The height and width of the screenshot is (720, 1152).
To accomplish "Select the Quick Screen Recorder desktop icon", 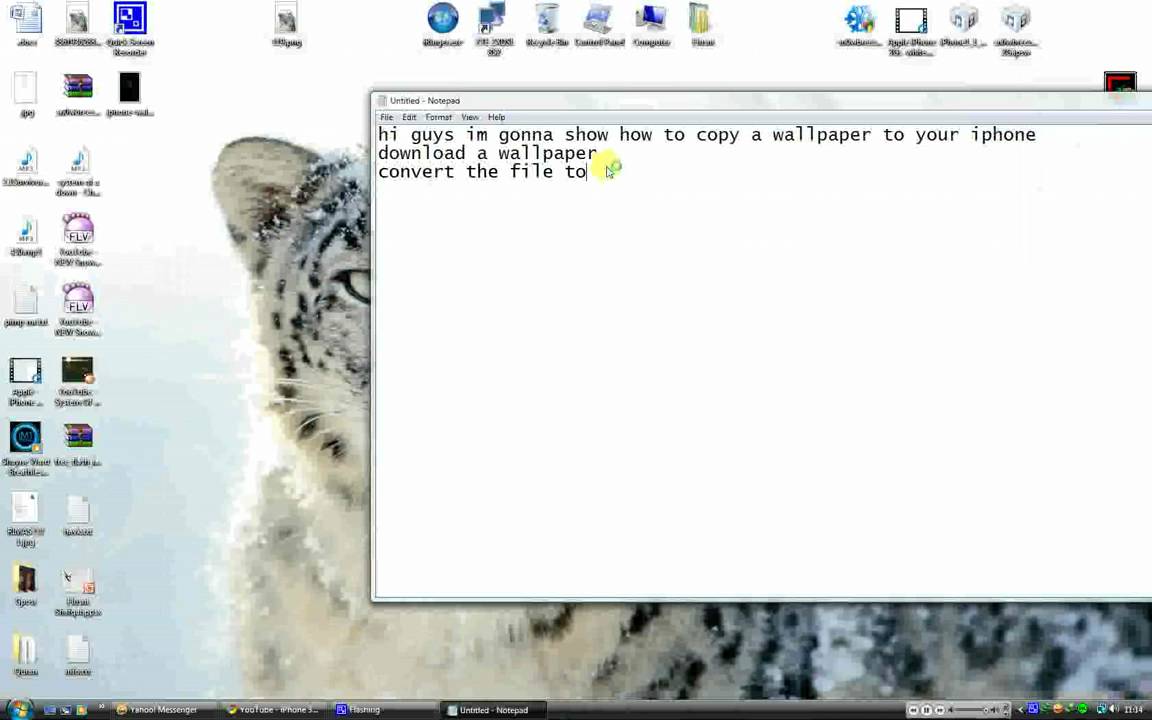I will pyautogui.click(x=130, y=29).
